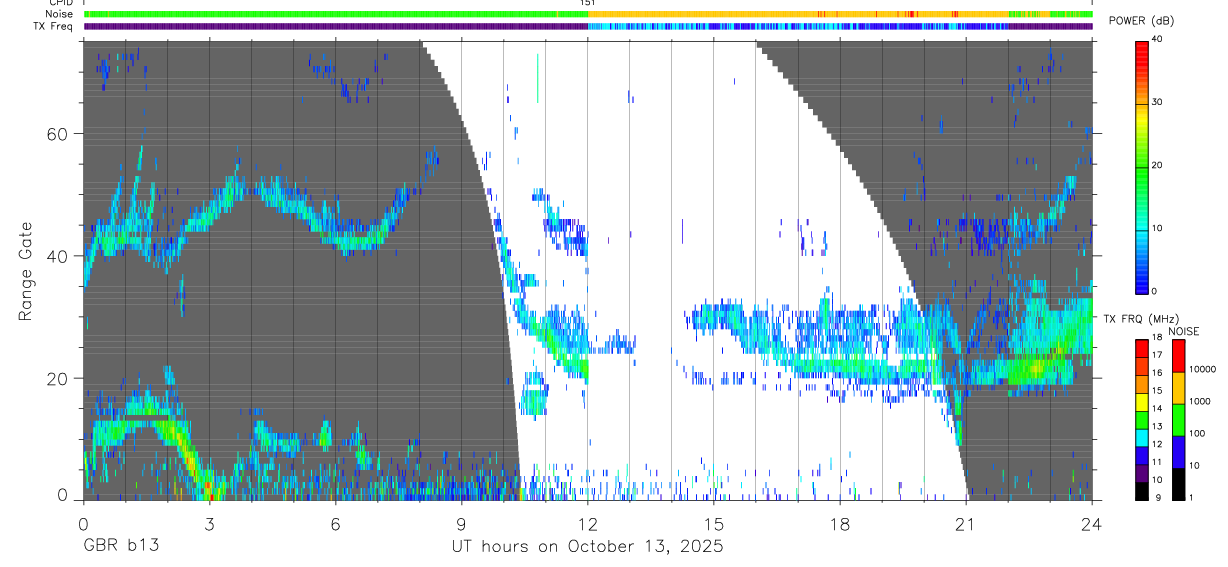Image resolution: width=1228 pixels, height=567 pixels.
Task: Click the POWER (dB) colorbar
Action: [1142, 166]
